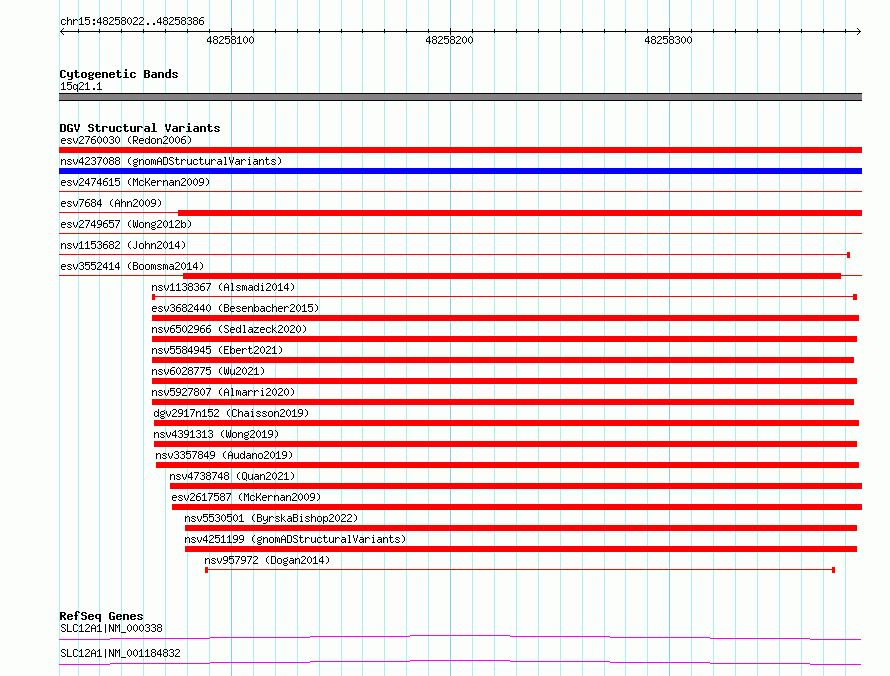
Task: Select esv2749657 (Wong2012b) variant label
Action: click(x=126, y=224)
